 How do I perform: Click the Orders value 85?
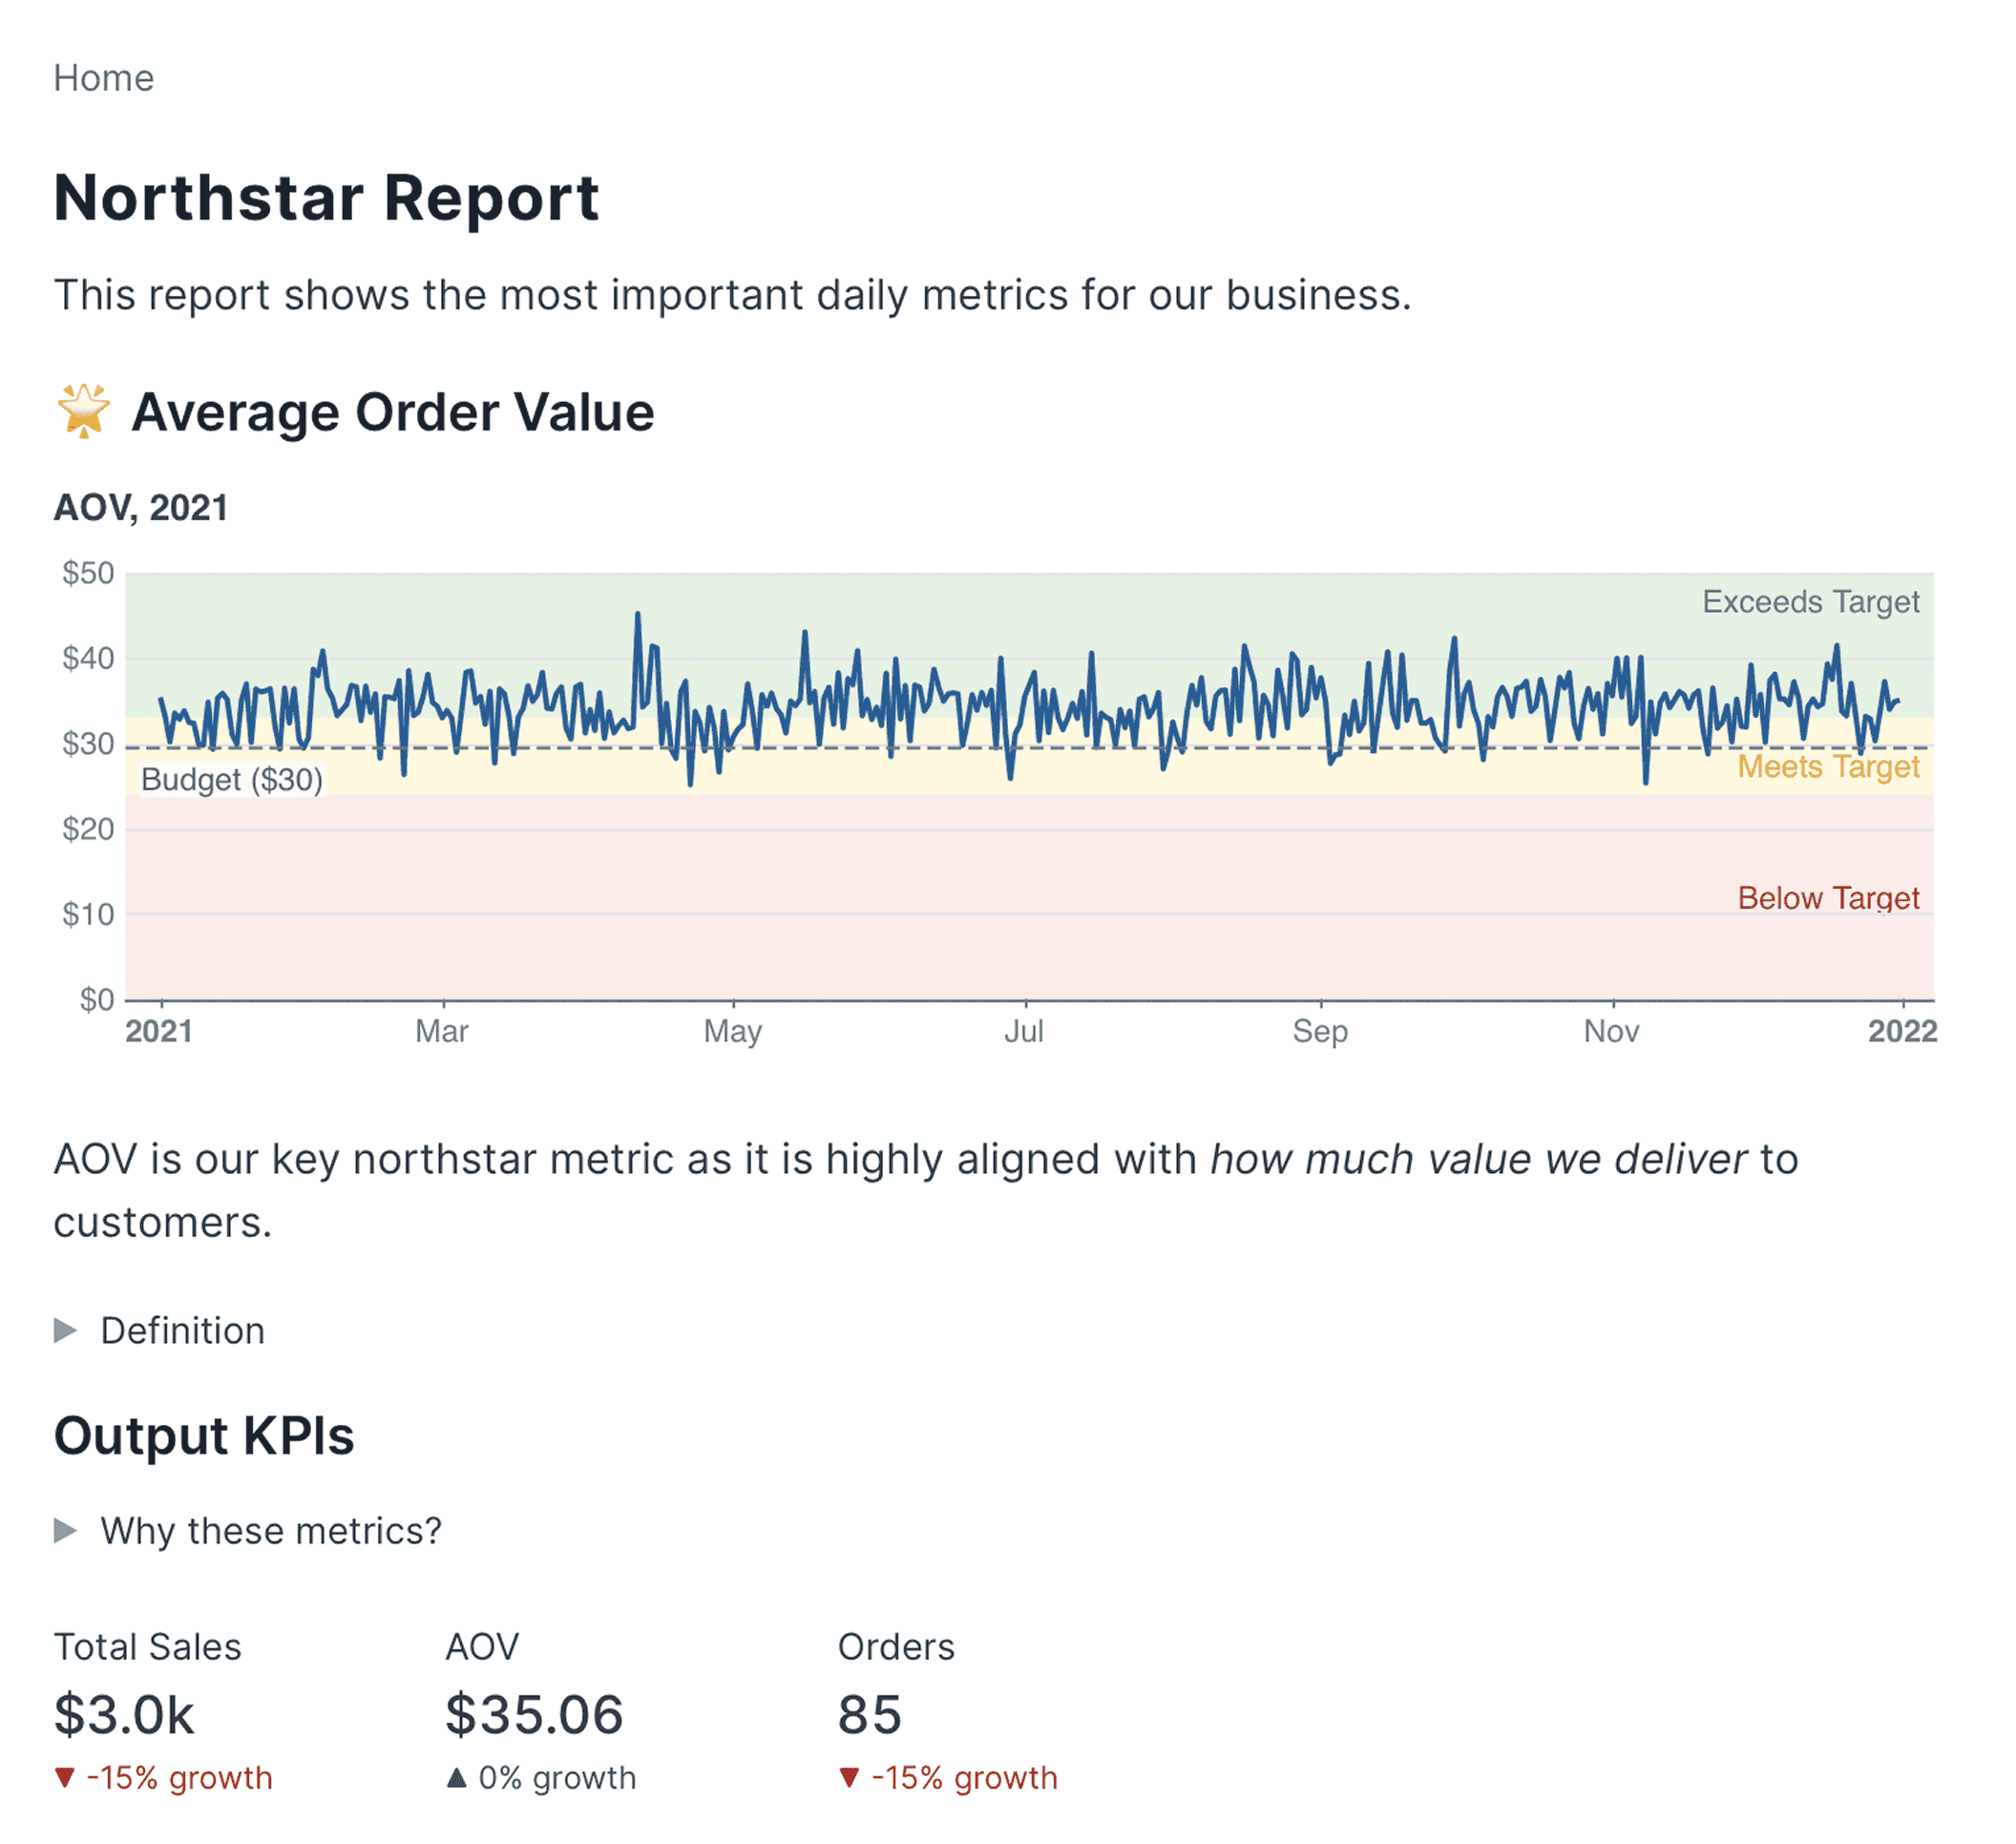pos(869,1714)
